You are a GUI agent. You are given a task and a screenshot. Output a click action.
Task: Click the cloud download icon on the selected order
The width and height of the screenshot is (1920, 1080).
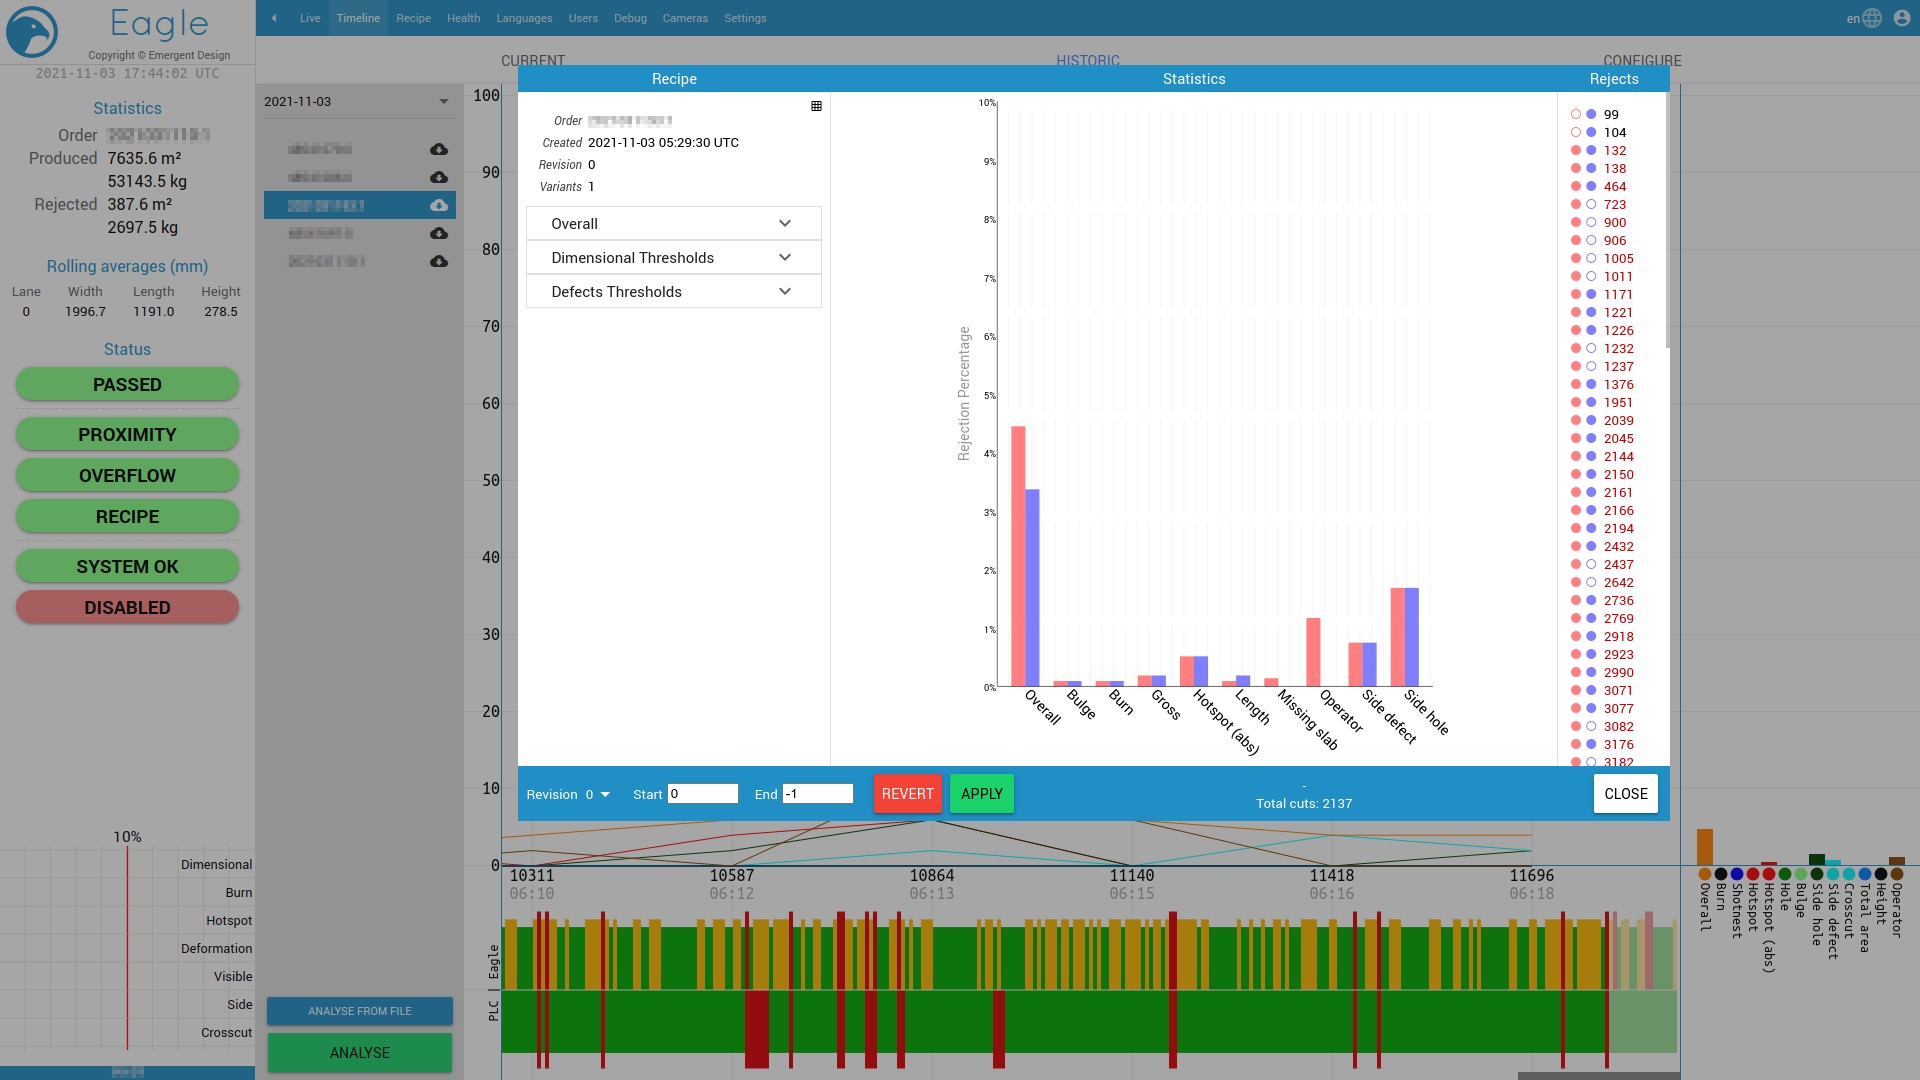coord(438,205)
